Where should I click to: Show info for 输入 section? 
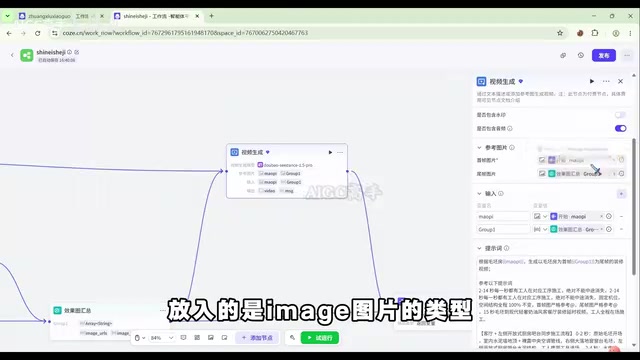[x=501, y=194]
